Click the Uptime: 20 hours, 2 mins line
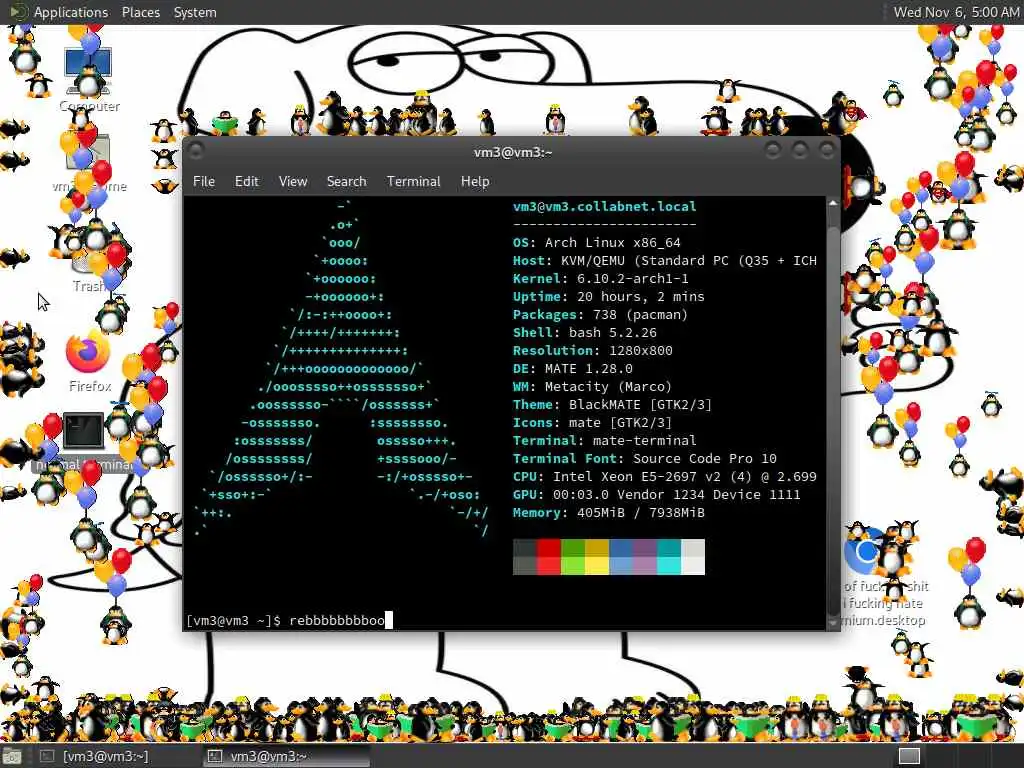The height and width of the screenshot is (768, 1024). click(609, 296)
